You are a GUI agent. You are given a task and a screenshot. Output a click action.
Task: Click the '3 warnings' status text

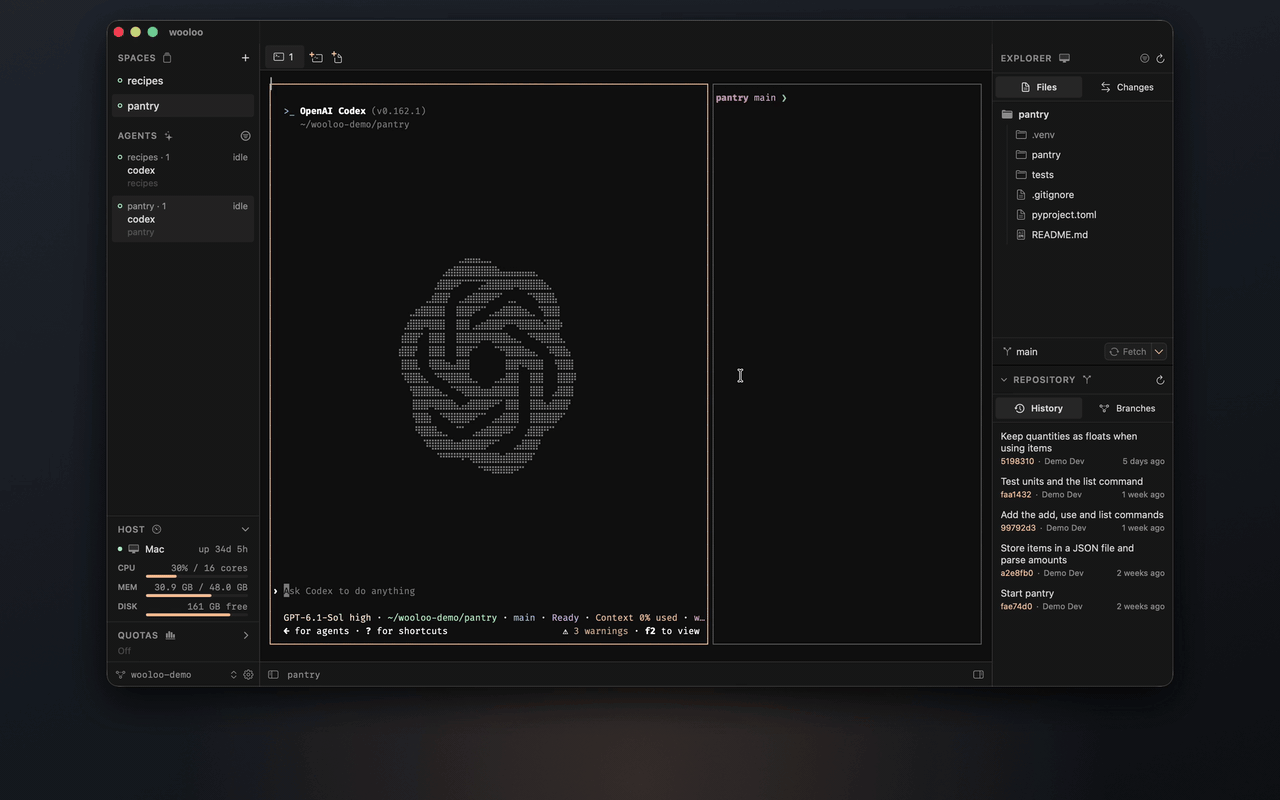click(600, 632)
